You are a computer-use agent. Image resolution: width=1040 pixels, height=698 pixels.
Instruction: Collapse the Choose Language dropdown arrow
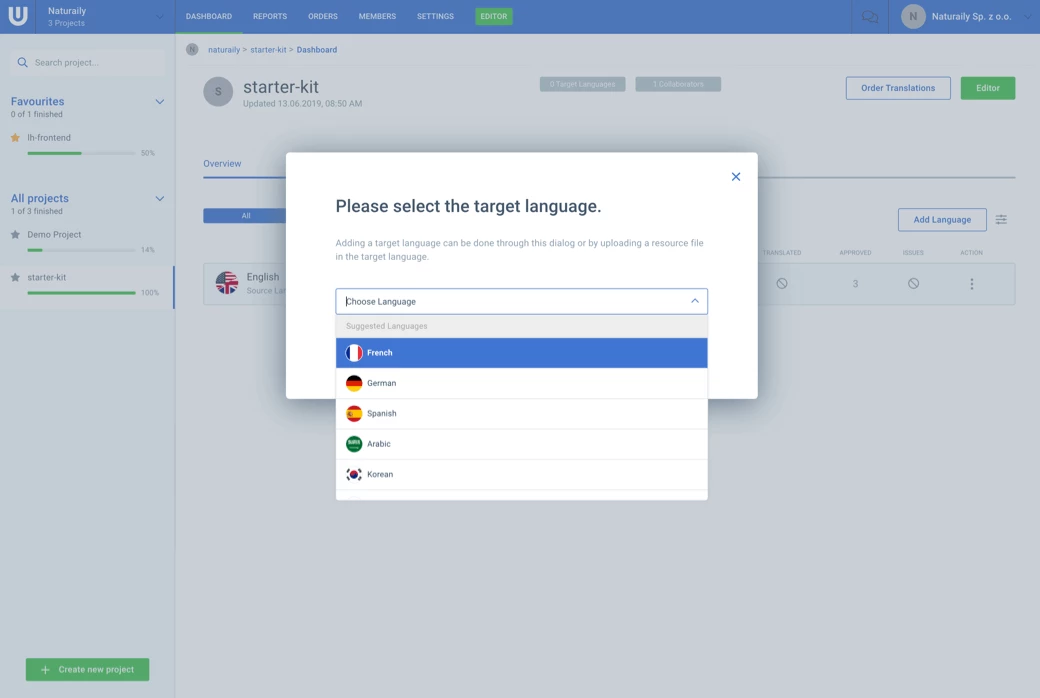[694, 301]
